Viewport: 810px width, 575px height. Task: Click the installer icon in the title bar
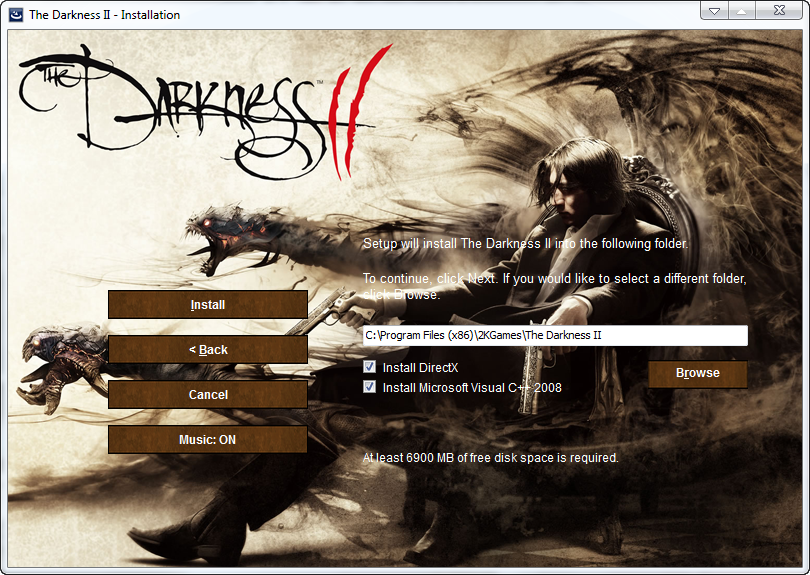coord(16,14)
